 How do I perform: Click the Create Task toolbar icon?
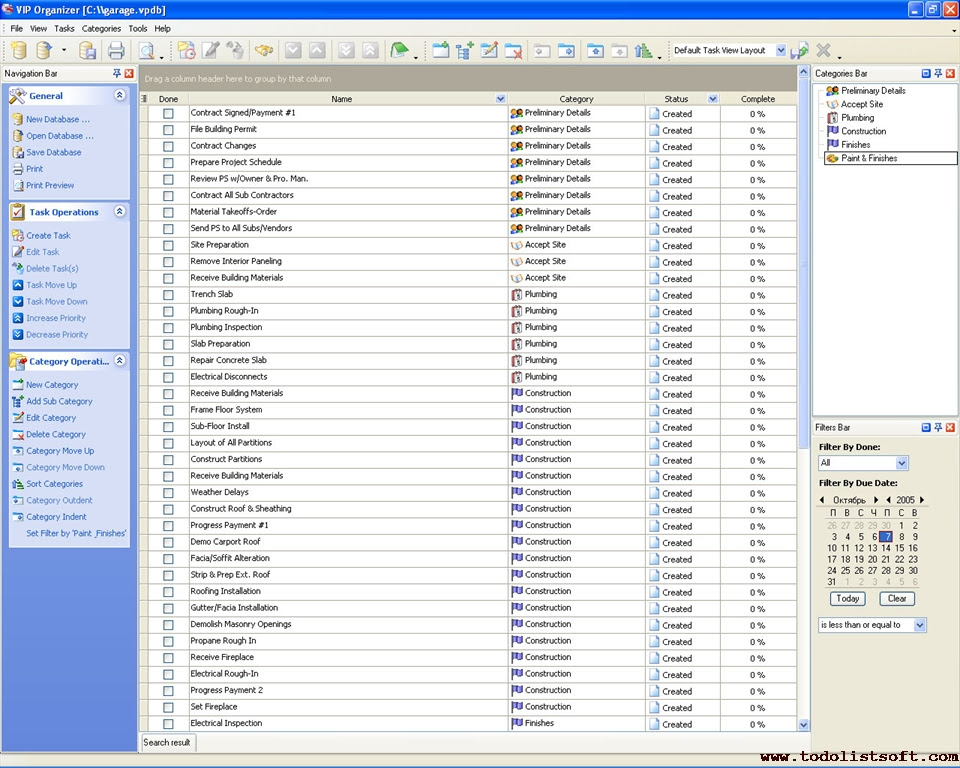[x=187, y=51]
